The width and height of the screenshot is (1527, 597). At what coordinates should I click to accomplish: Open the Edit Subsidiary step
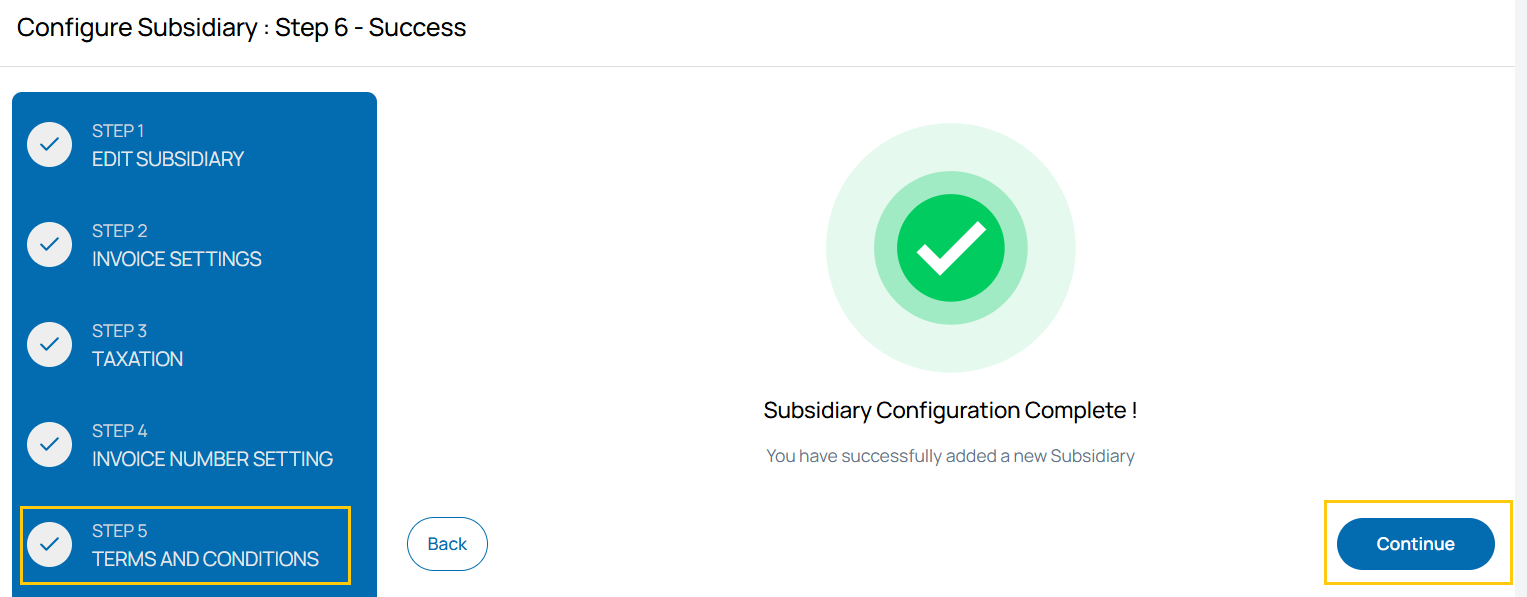[168, 159]
